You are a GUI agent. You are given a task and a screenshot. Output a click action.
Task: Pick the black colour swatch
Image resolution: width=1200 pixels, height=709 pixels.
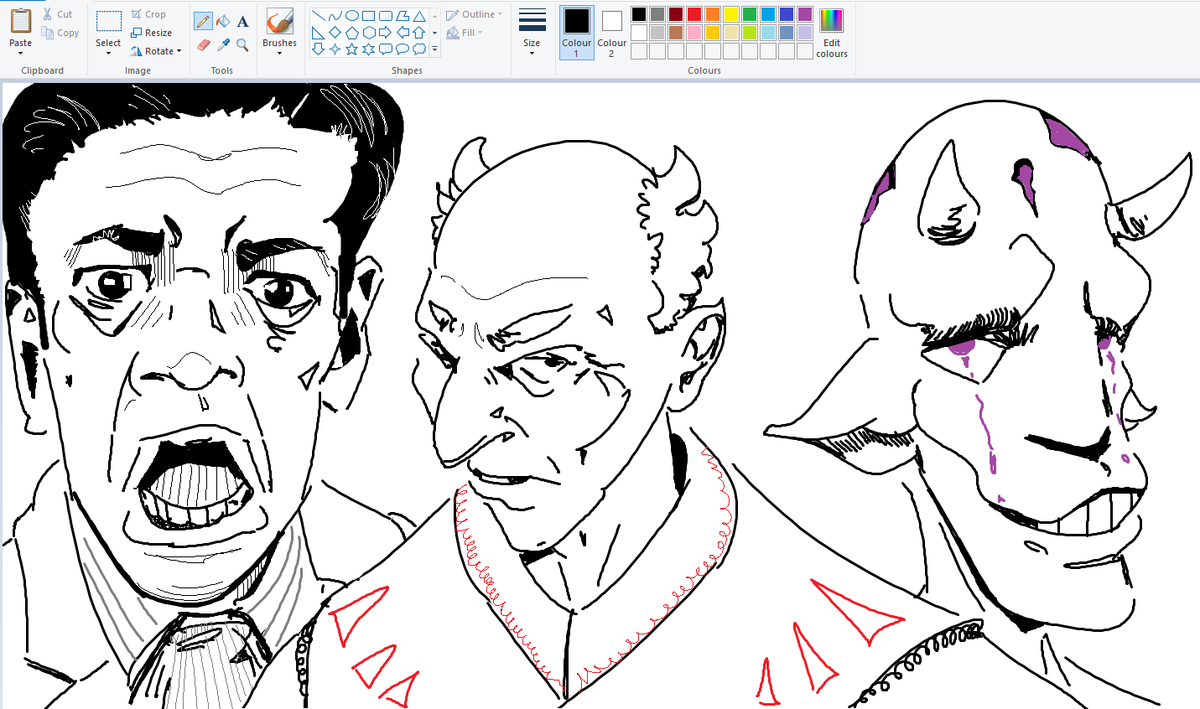tap(638, 14)
